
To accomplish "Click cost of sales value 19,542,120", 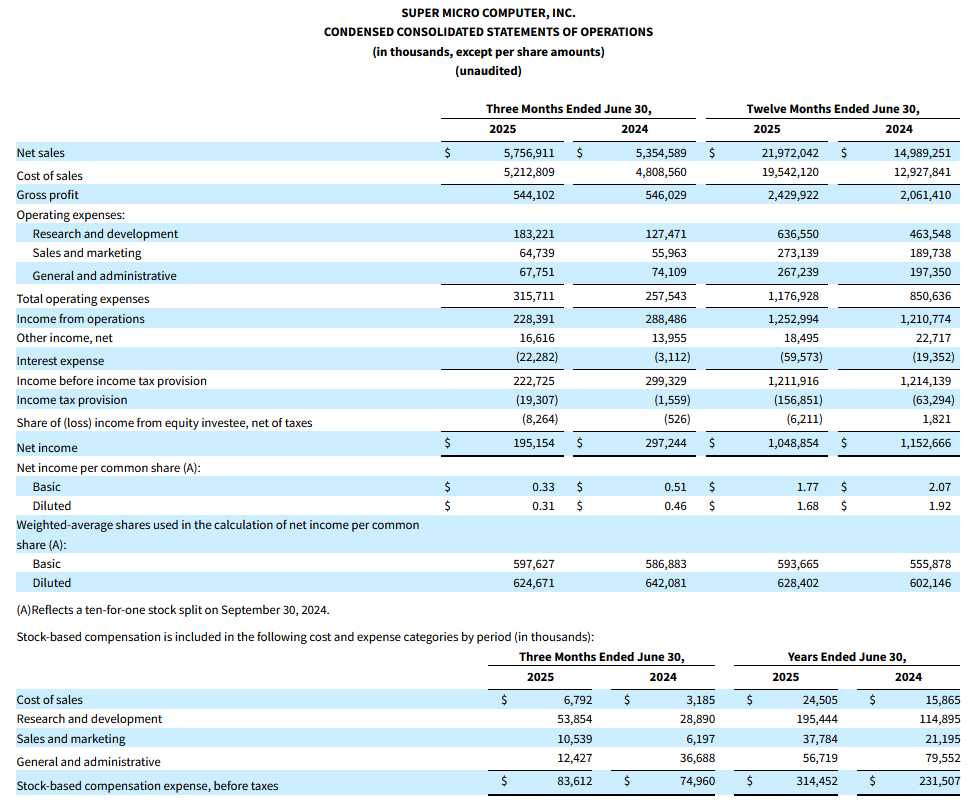I will [790, 172].
